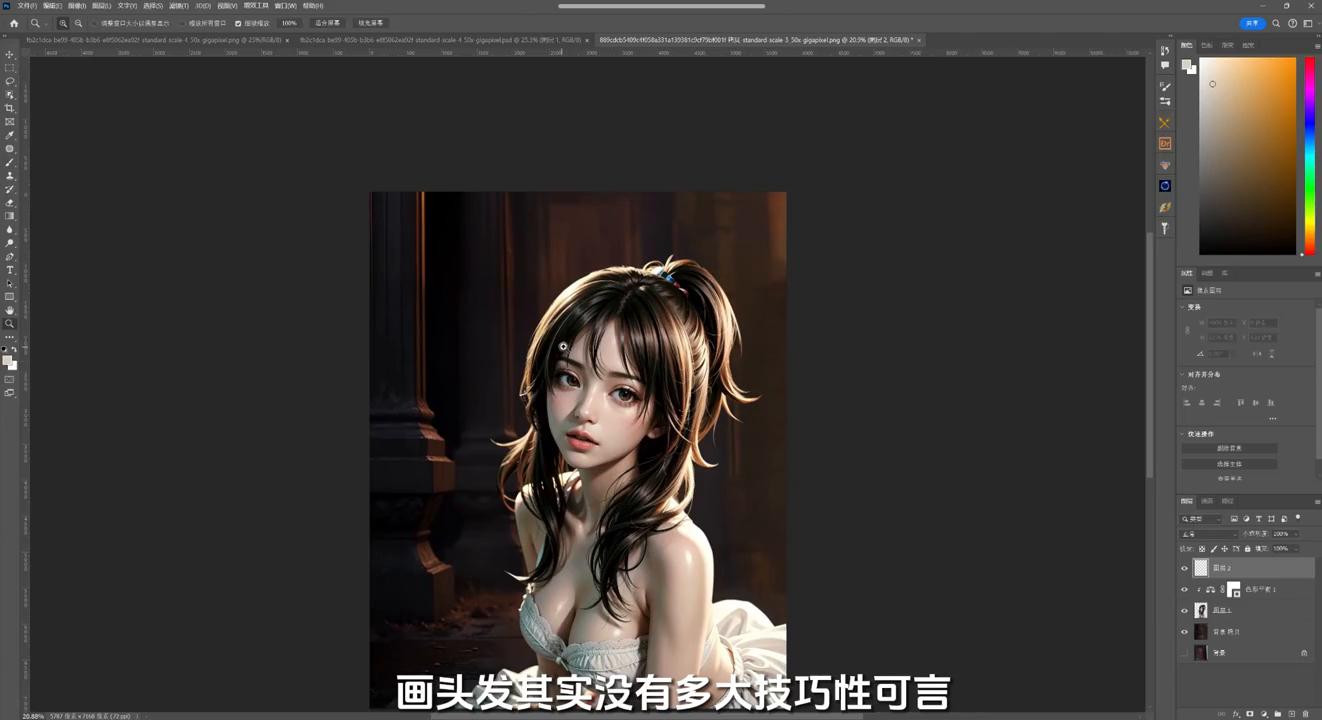Open the 不透明度 opacity dropdown

pos(1295,533)
